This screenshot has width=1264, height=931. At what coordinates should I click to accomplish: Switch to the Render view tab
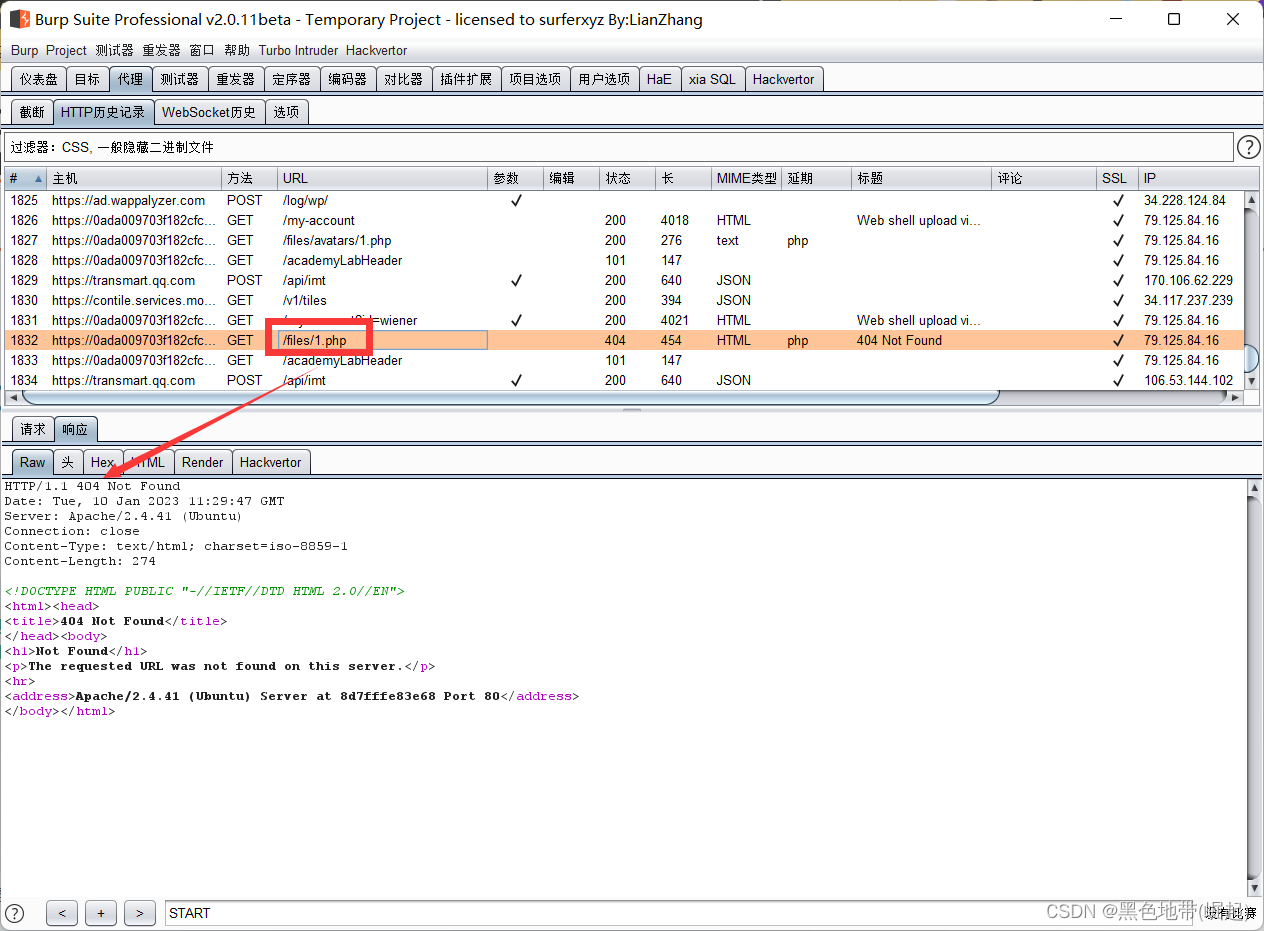pyautogui.click(x=203, y=462)
